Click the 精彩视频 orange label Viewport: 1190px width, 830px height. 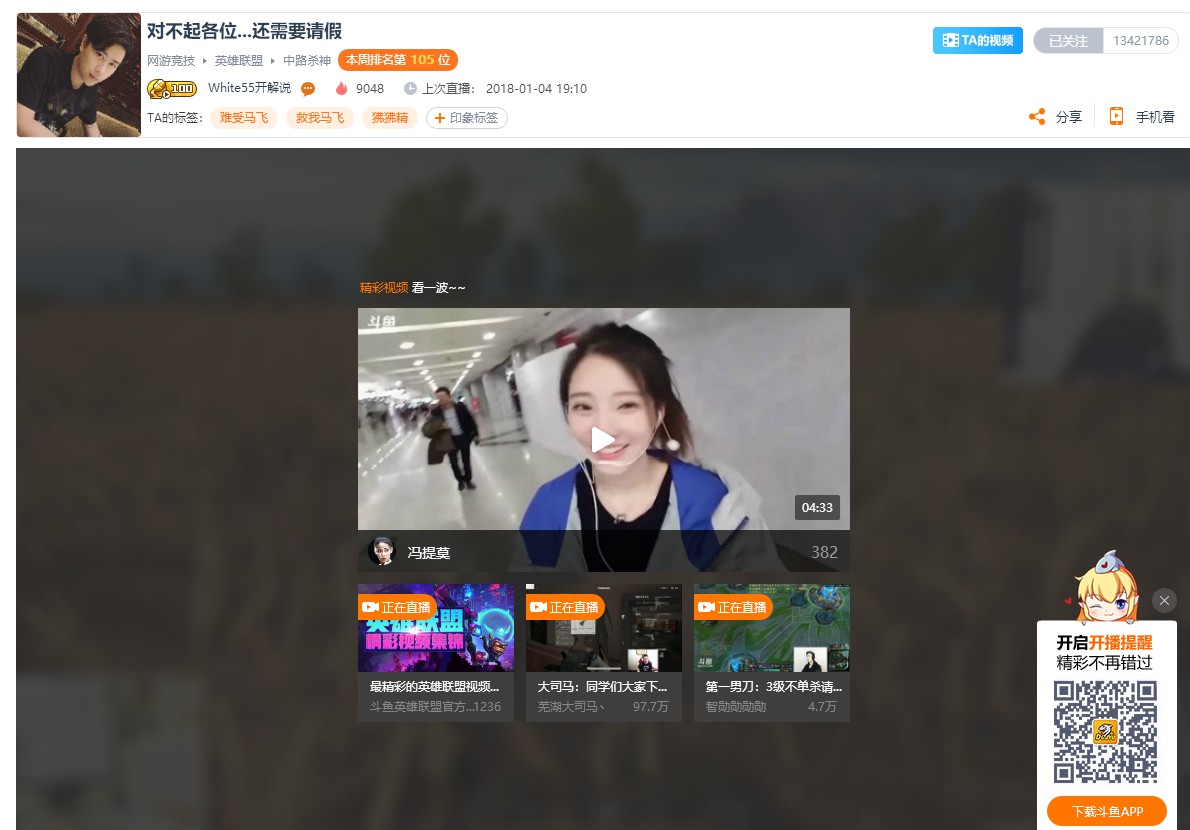click(384, 288)
